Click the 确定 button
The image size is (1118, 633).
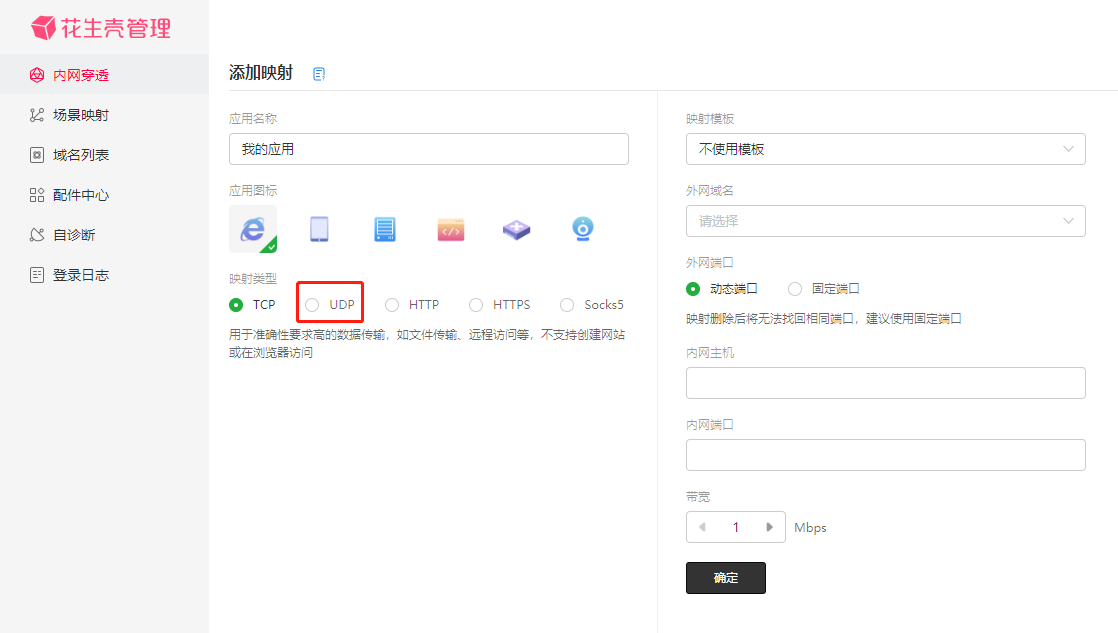(x=726, y=578)
